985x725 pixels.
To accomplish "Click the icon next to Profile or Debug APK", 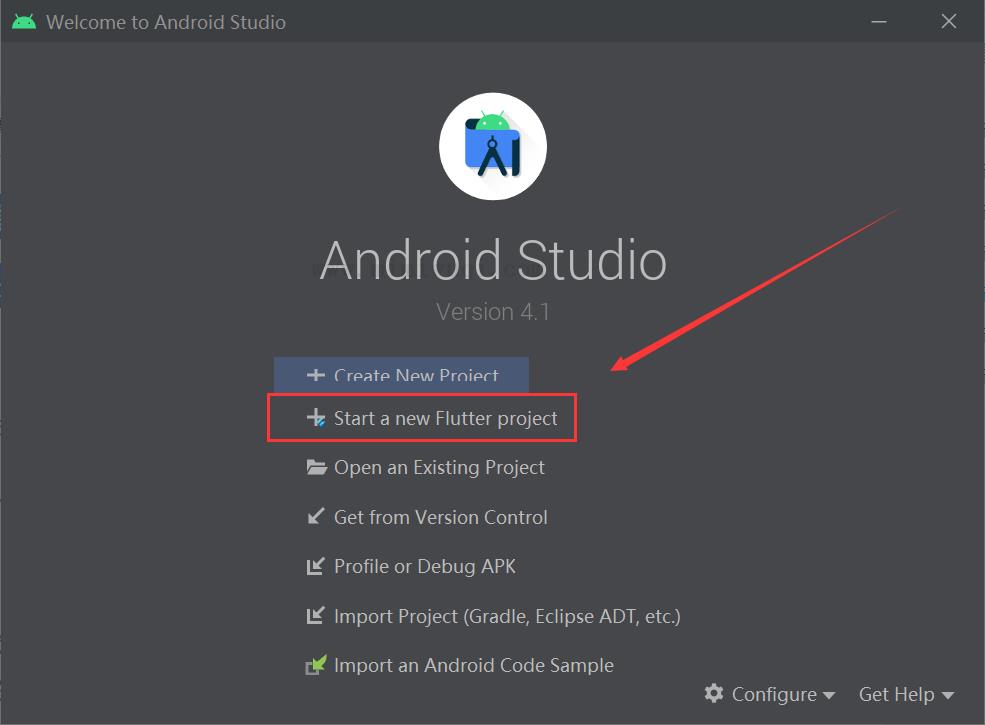I will [x=315, y=566].
